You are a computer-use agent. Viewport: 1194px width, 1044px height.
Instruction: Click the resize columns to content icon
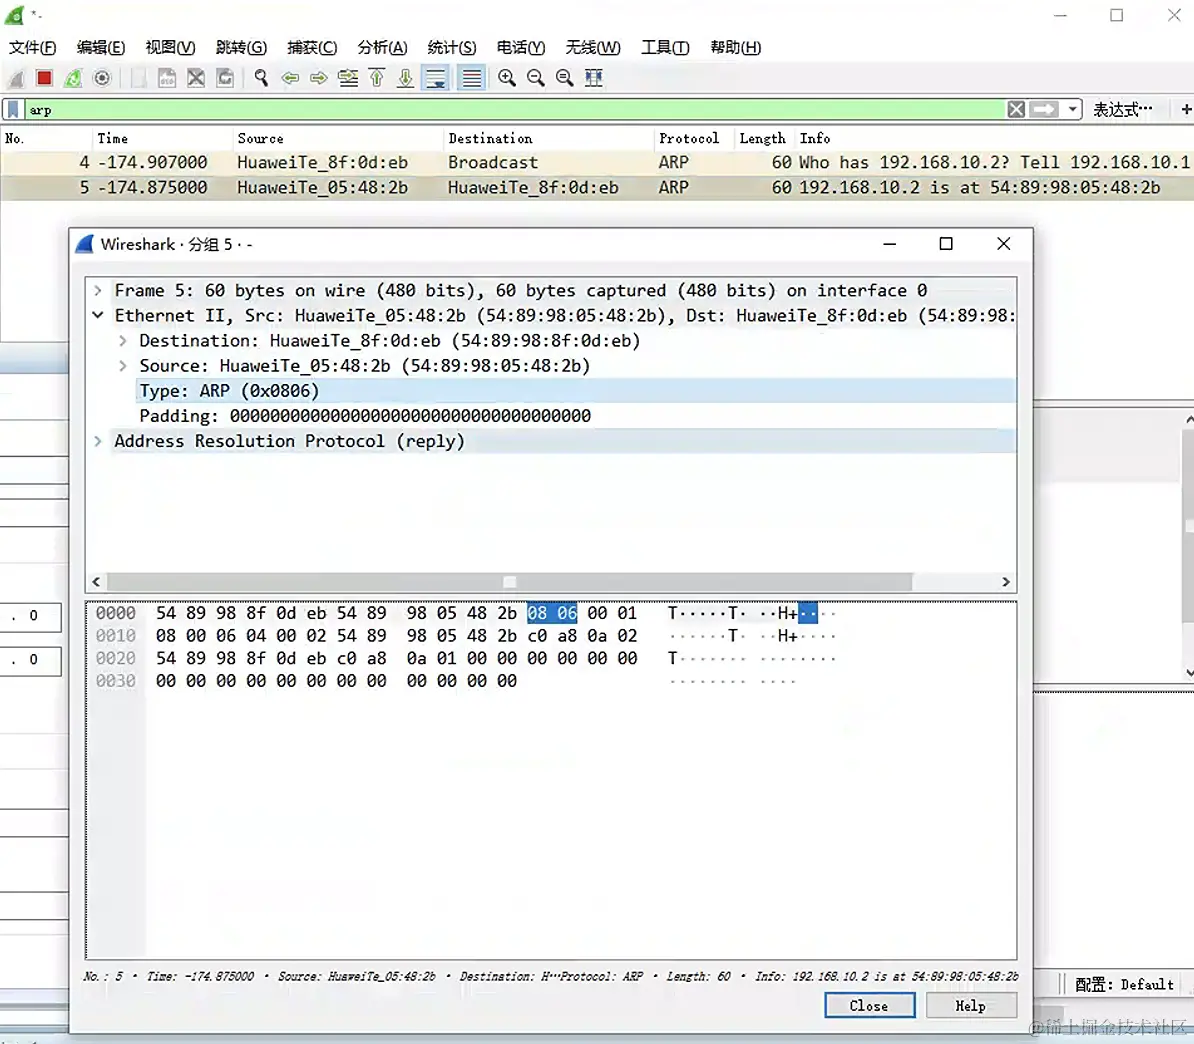click(x=594, y=78)
